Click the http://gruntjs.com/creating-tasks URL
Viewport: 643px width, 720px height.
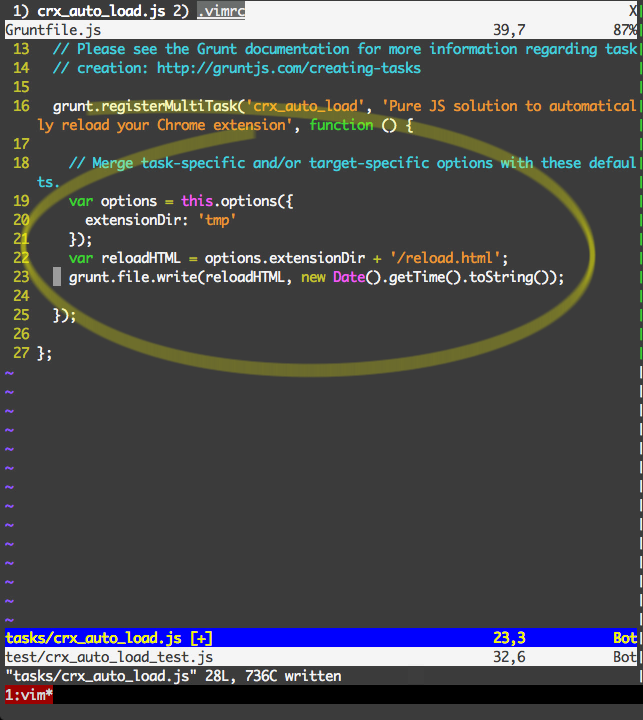coord(289,68)
